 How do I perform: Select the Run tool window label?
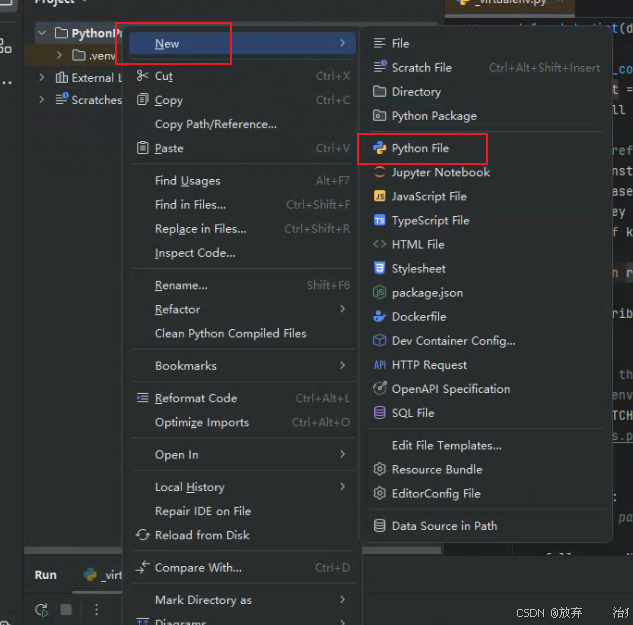[x=46, y=575]
